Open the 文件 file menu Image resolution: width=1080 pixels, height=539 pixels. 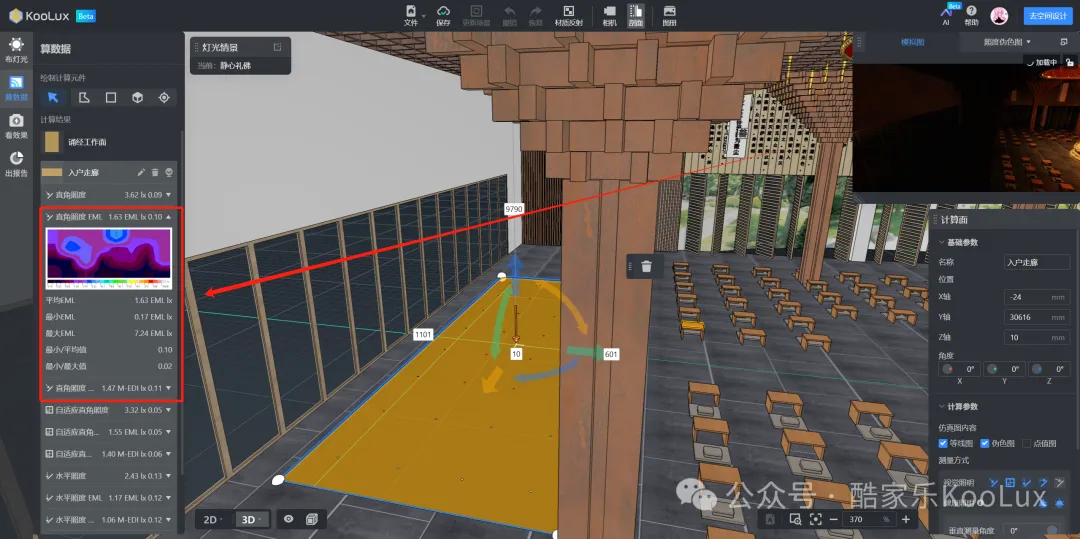(411, 15)
